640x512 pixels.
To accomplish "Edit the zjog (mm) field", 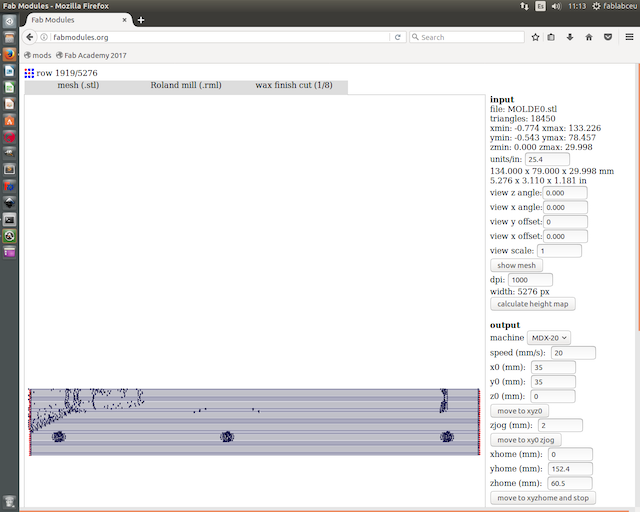I will tap(560, 425).
